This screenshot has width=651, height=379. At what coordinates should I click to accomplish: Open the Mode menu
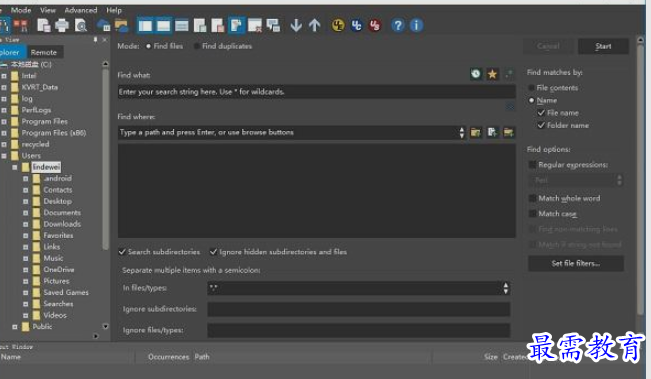(x=21, y=10)
